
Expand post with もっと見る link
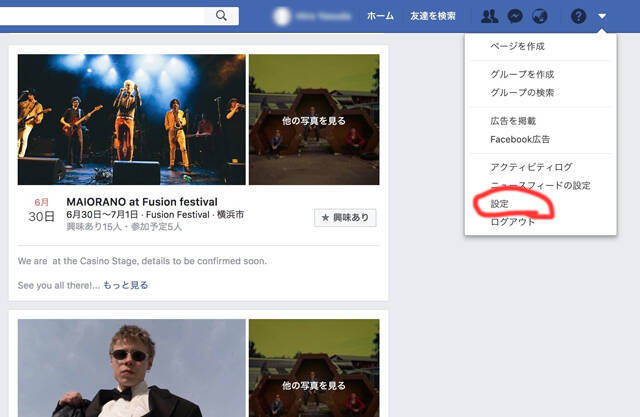pyautogui.click(x=125, y=285)
